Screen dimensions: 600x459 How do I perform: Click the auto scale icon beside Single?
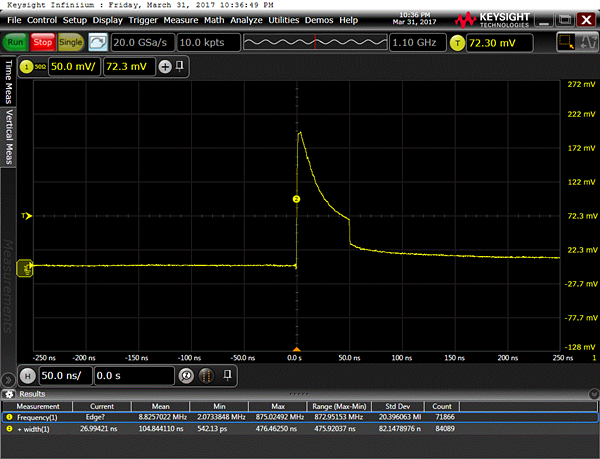98,42
